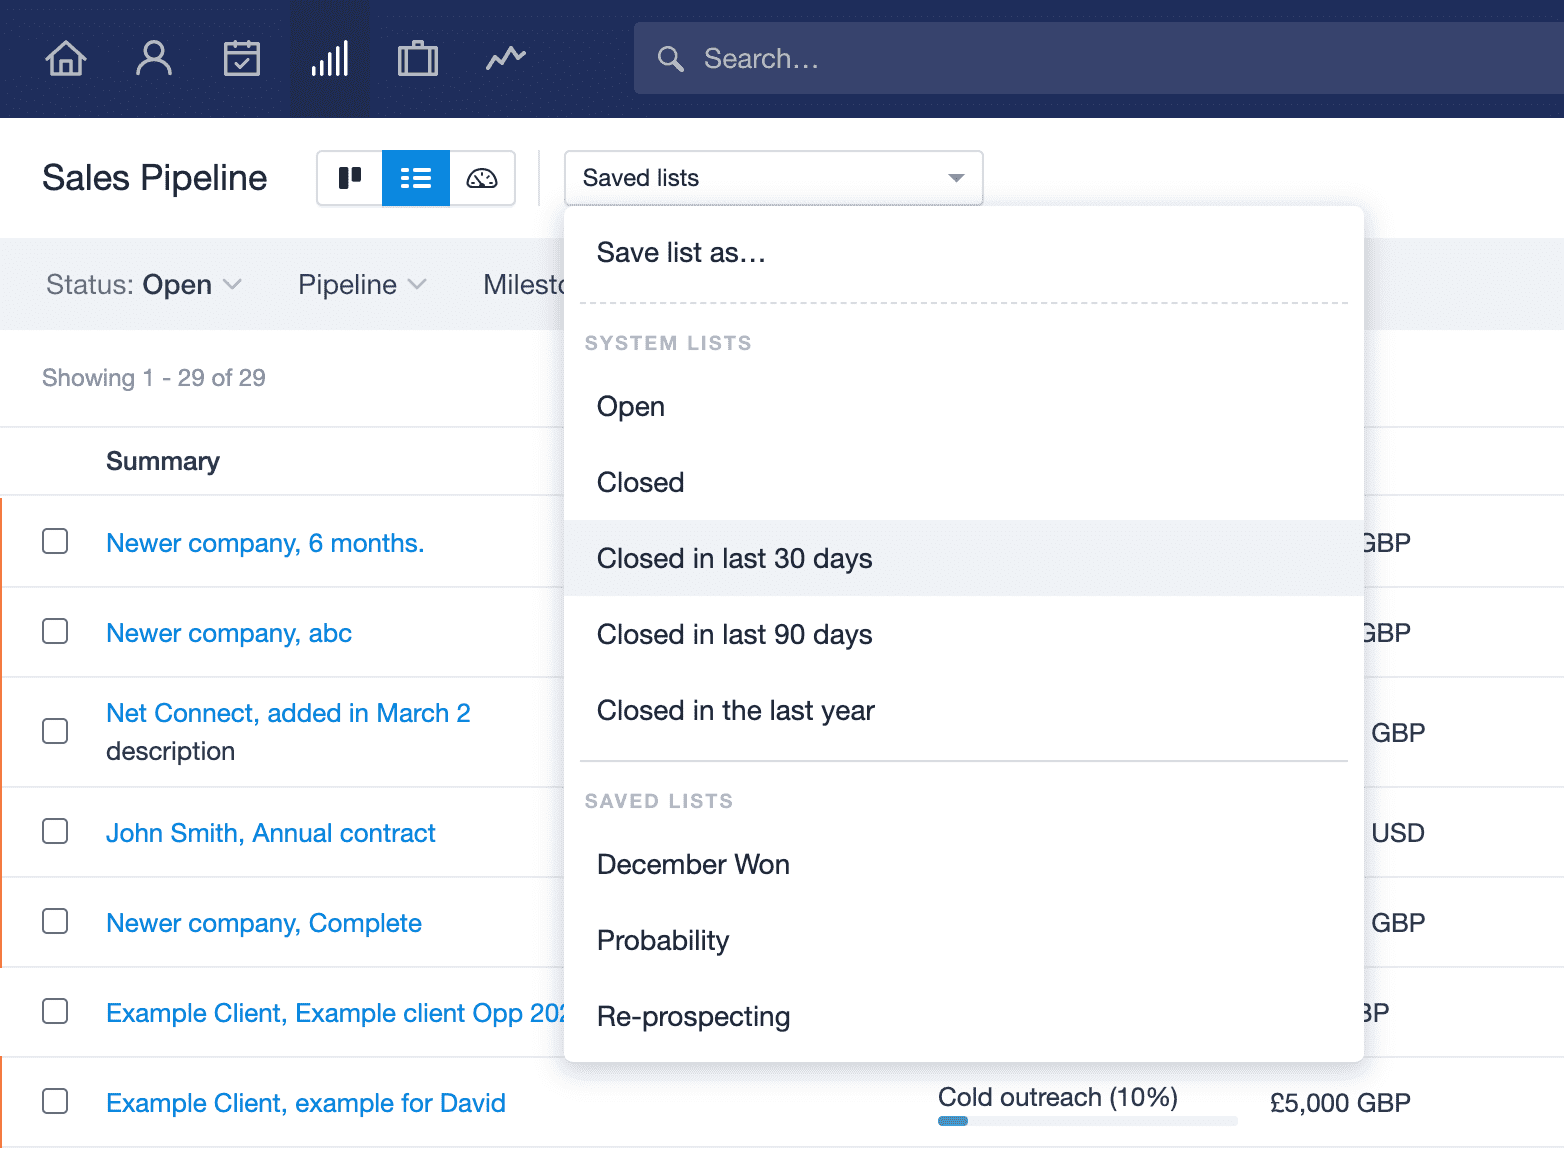
Task: Open the Sales Pipeline bar-chart icon
Action: coord(330,58)
